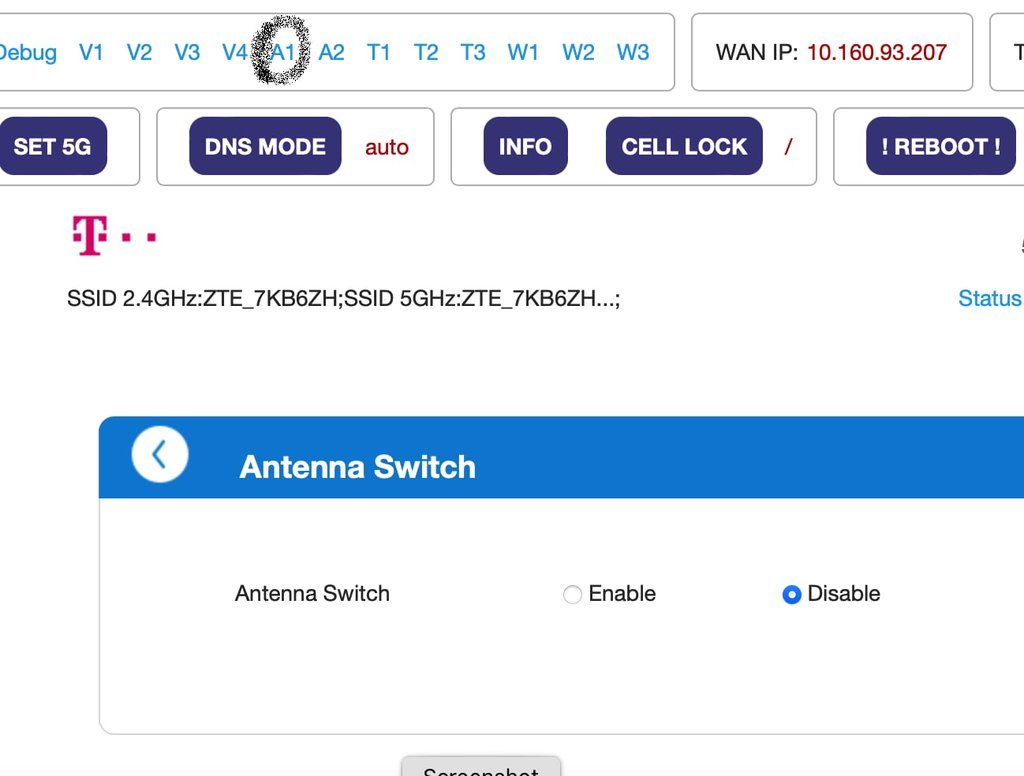
Task: Open the T1 shortcut link
Action: click(x=378, y=52)
